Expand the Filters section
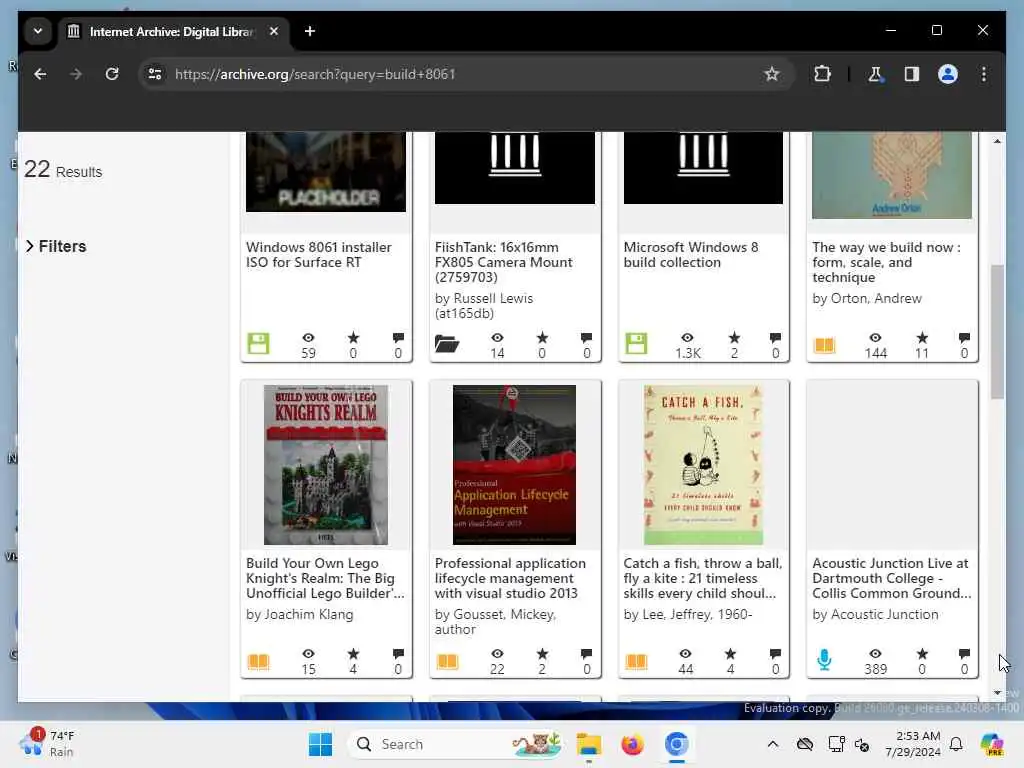The image size is (1024, 768). [56, 246]
